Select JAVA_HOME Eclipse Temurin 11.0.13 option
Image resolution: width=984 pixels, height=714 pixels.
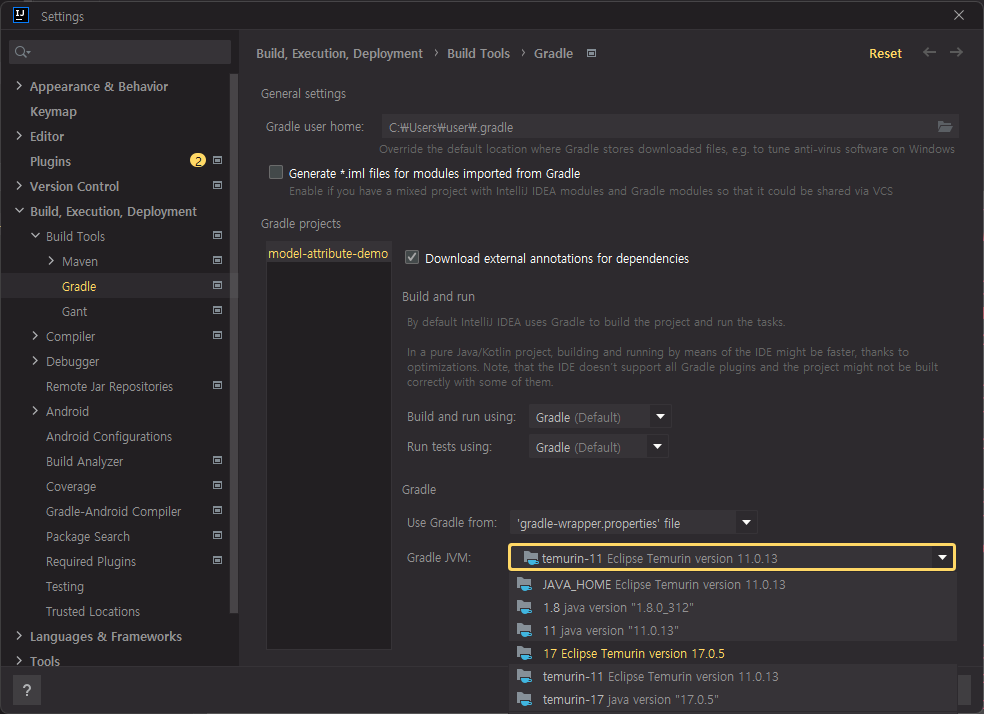733,584
